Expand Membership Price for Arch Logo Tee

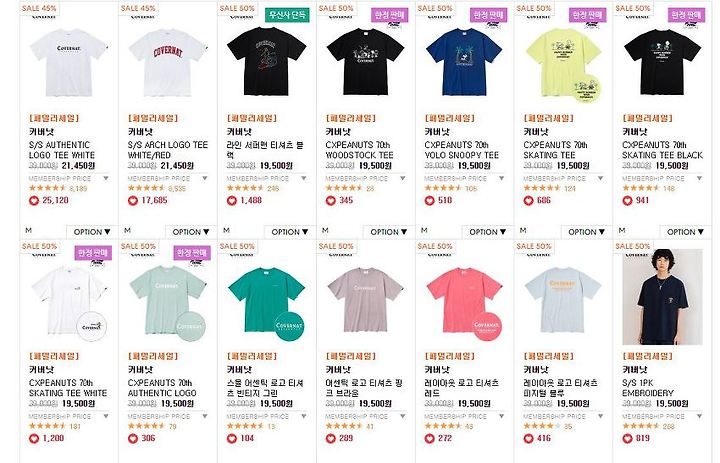(x=205, y=178)
